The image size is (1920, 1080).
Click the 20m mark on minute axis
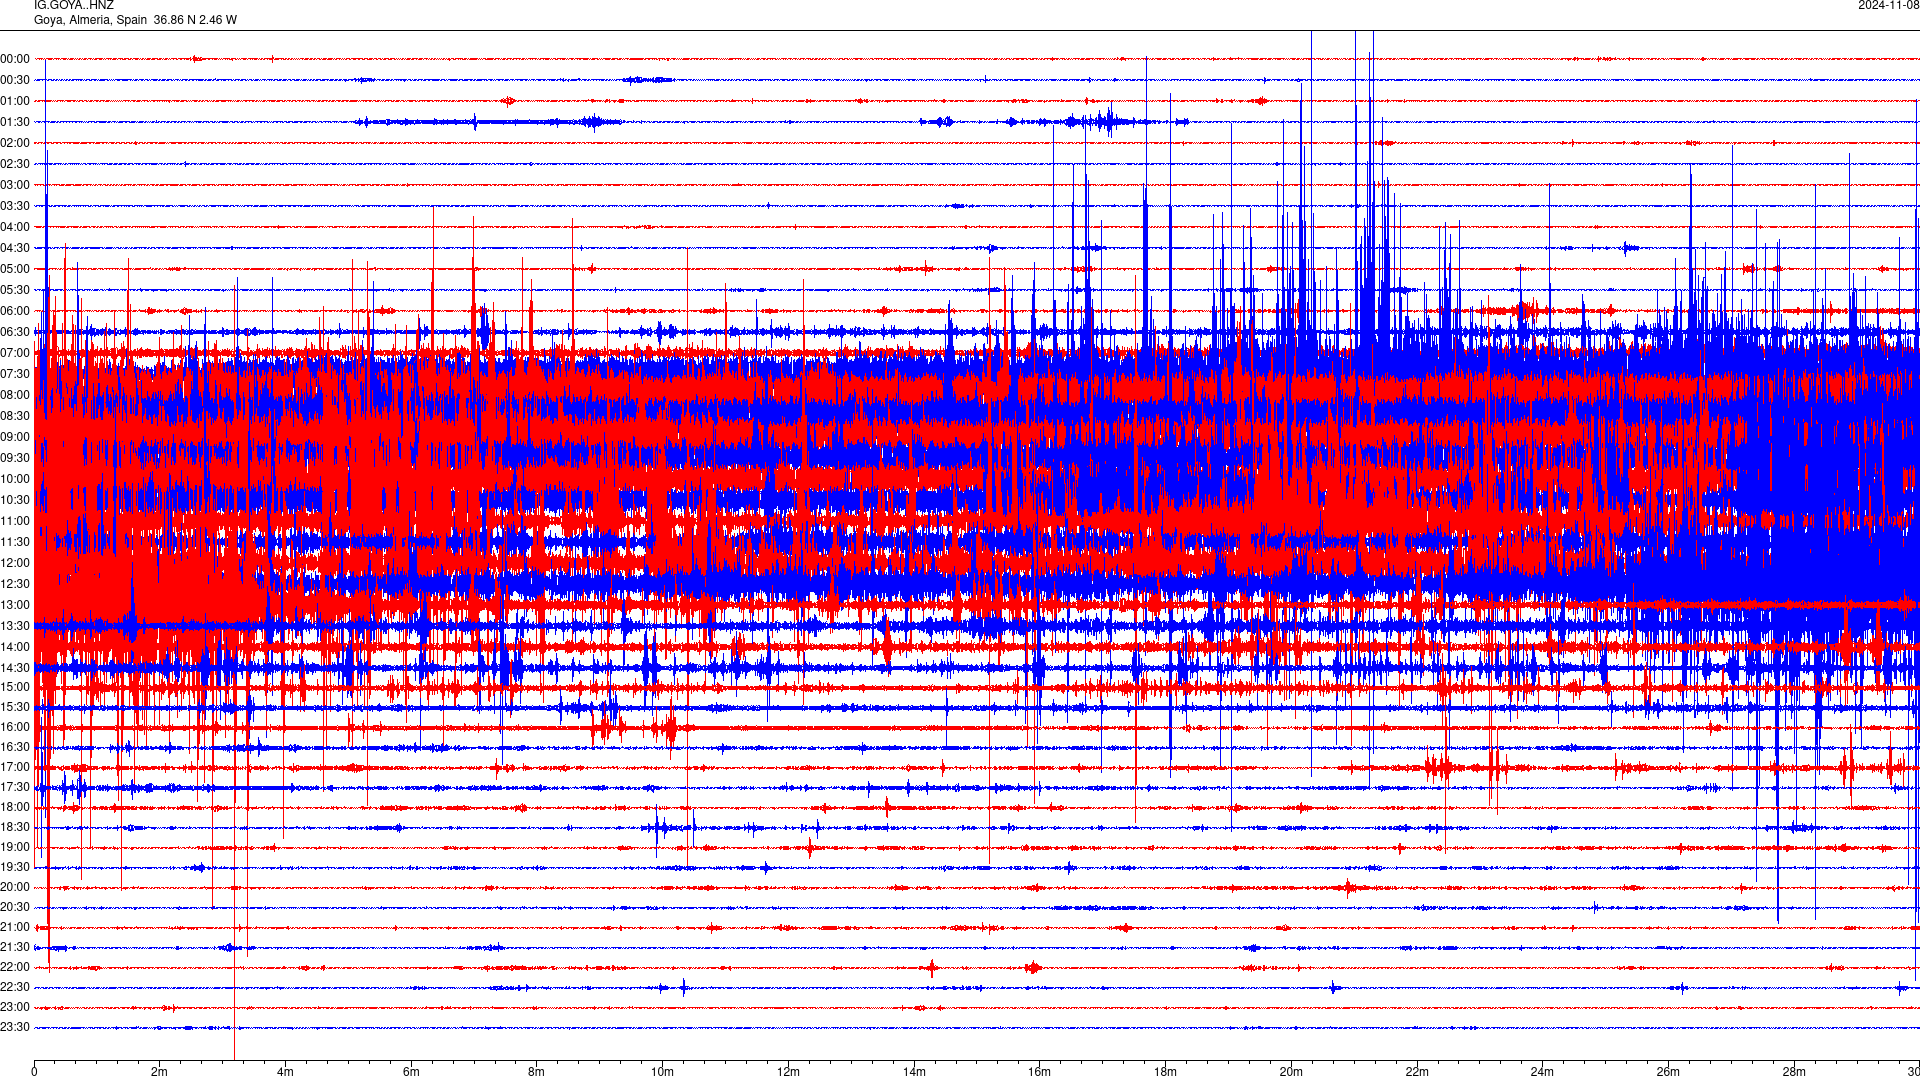(1291, 1072)
